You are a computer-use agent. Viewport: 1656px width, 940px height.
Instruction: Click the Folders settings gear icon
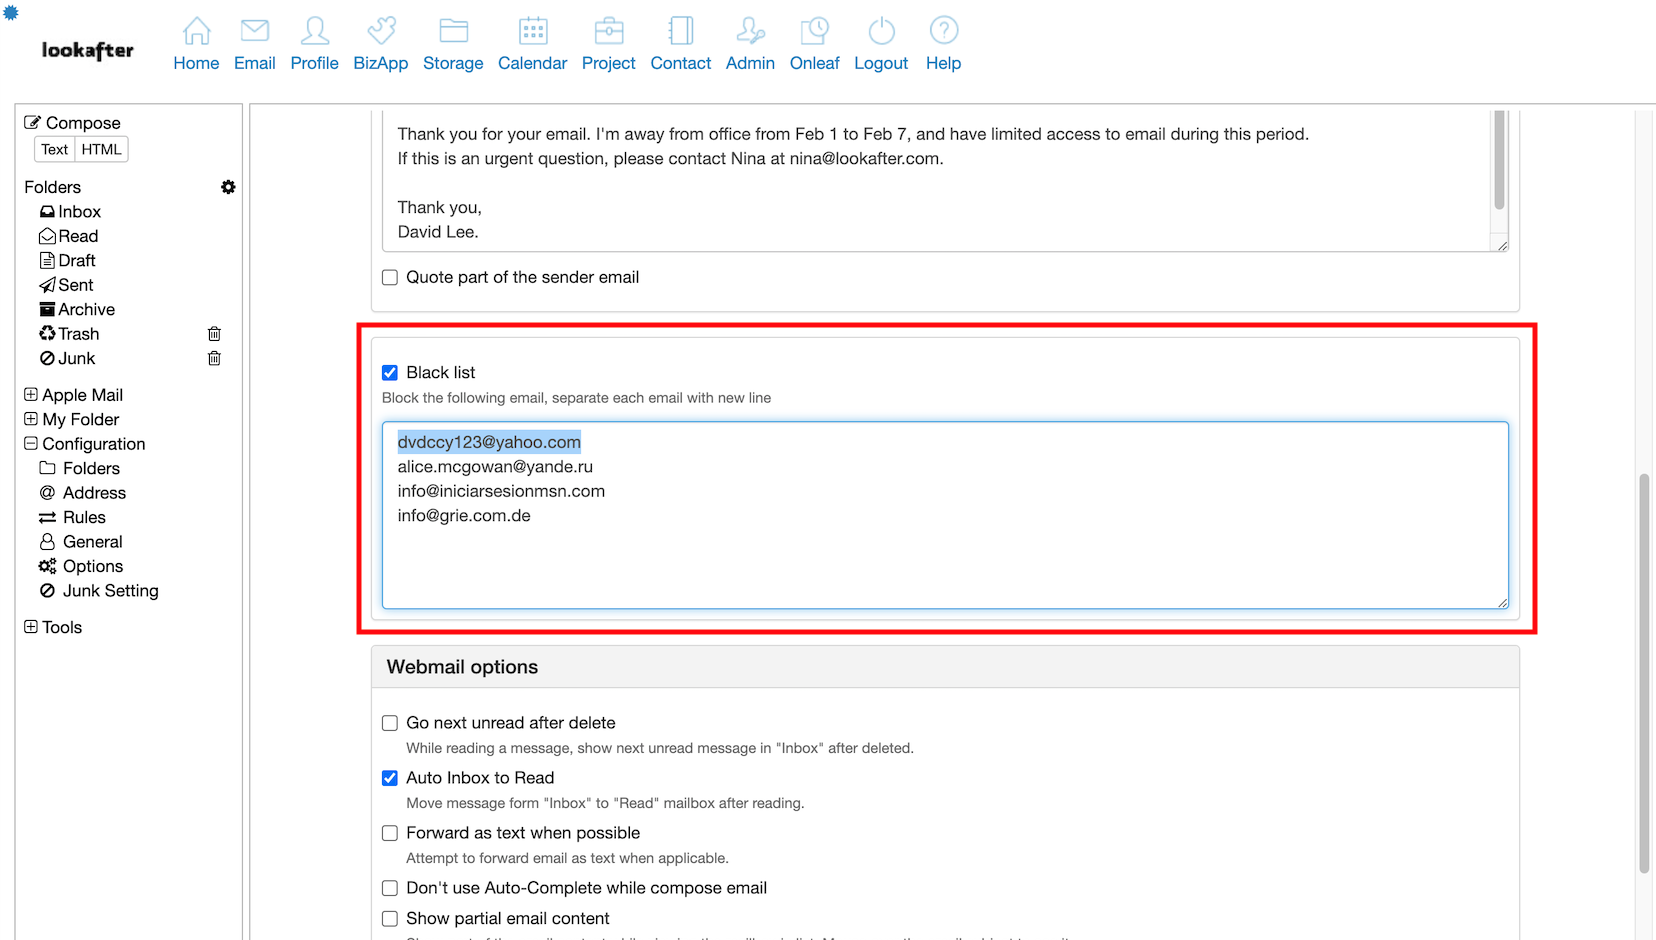pos(228,187)
